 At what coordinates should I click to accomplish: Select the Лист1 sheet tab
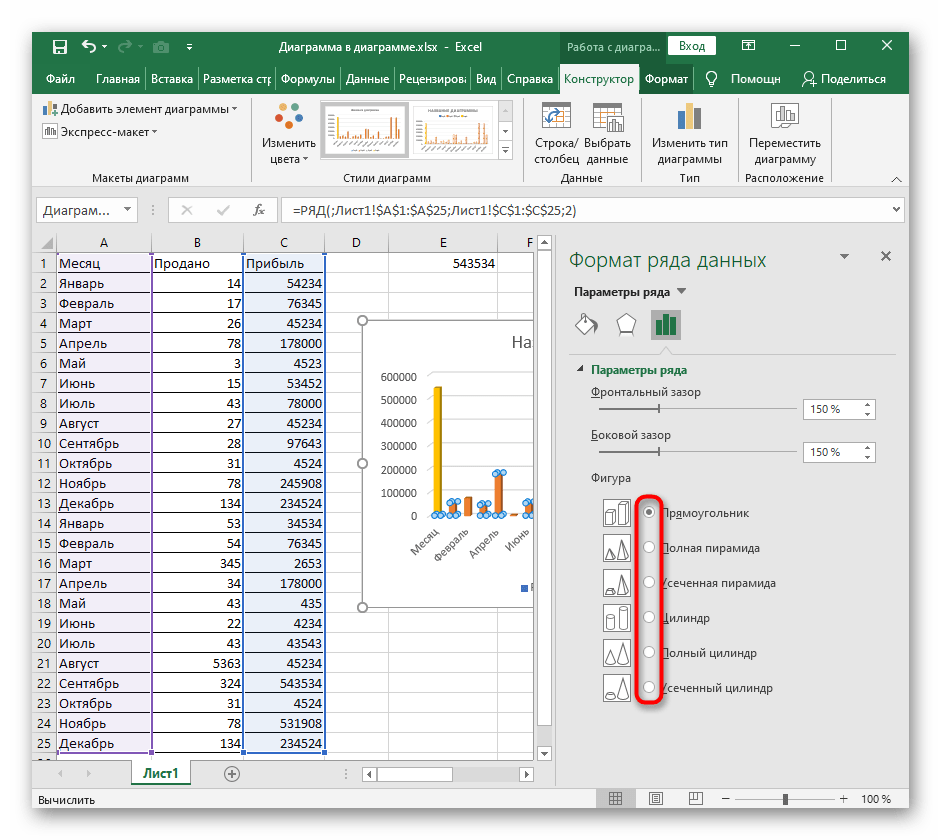coord(160,773)
